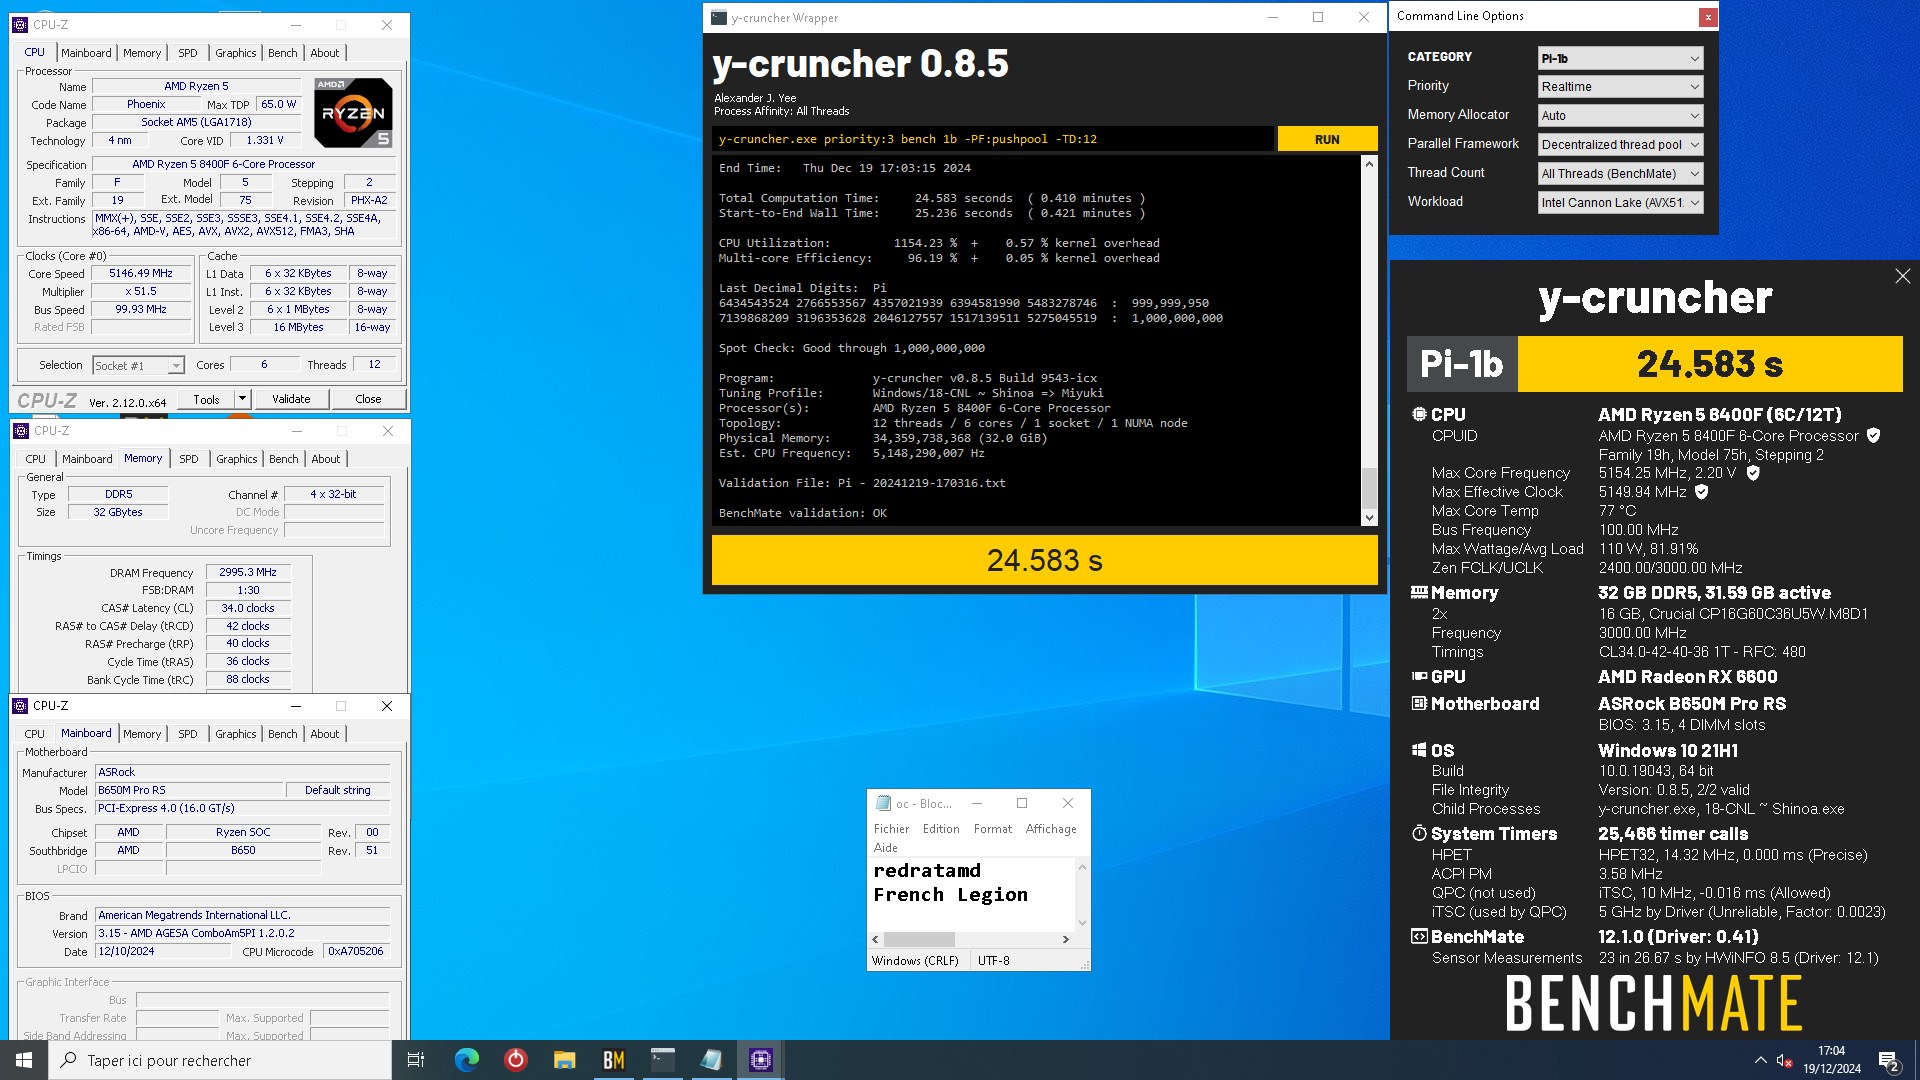Screen dimensions: 1920x1080
Task: Open Format menu in Notepad
Action: point(993,829)
